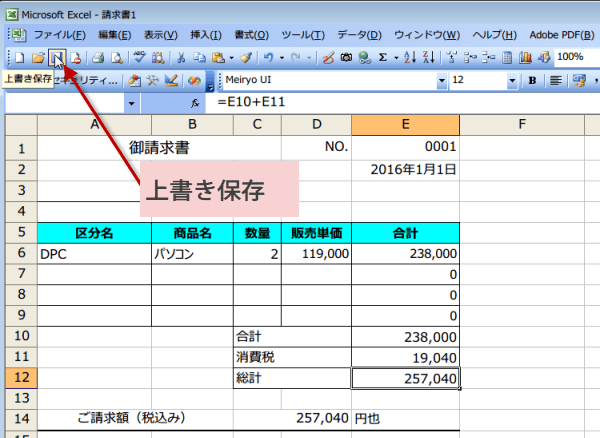Viewport: 600px width, 438px height.
Task: Click the New blank workbook icon
Action: coord(19,57)
